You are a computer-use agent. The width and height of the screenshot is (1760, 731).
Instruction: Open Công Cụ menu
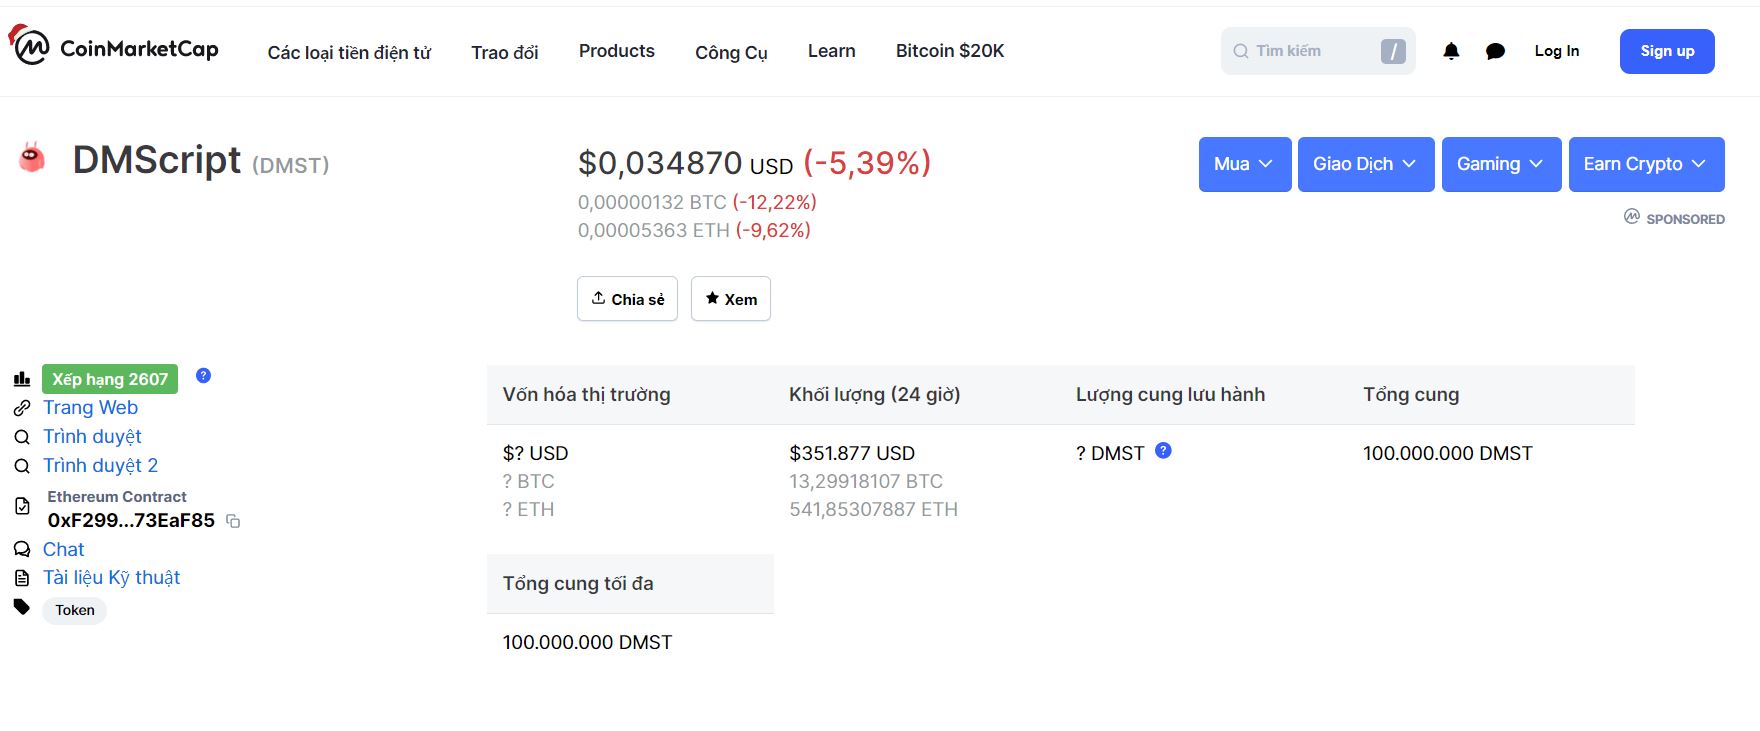[x=731, y=52]
